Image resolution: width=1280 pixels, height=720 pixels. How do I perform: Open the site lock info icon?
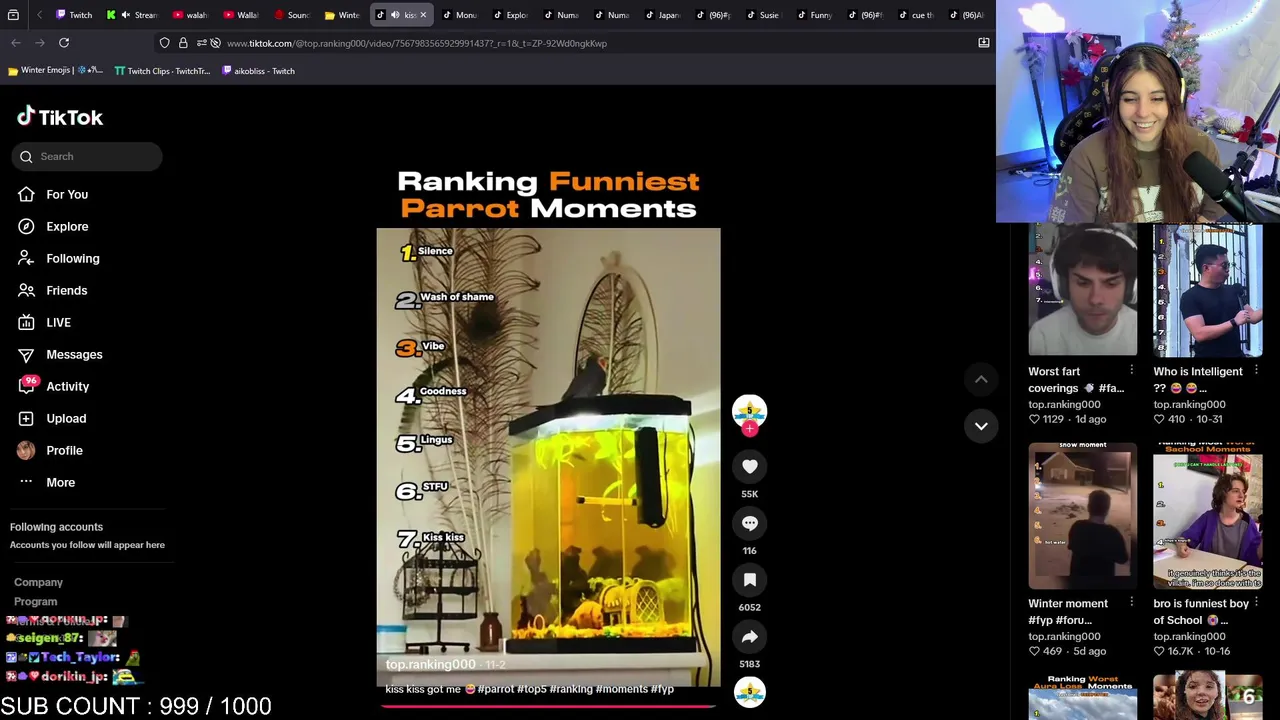[183, 43]
